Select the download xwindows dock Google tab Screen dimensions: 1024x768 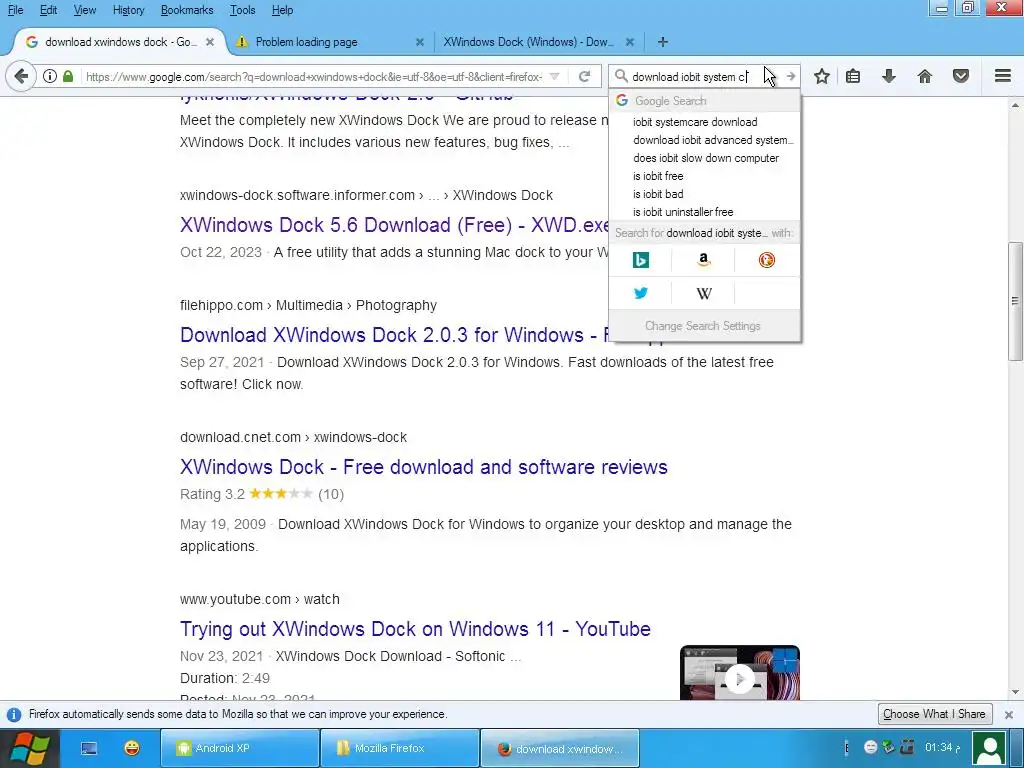[120, 42]
